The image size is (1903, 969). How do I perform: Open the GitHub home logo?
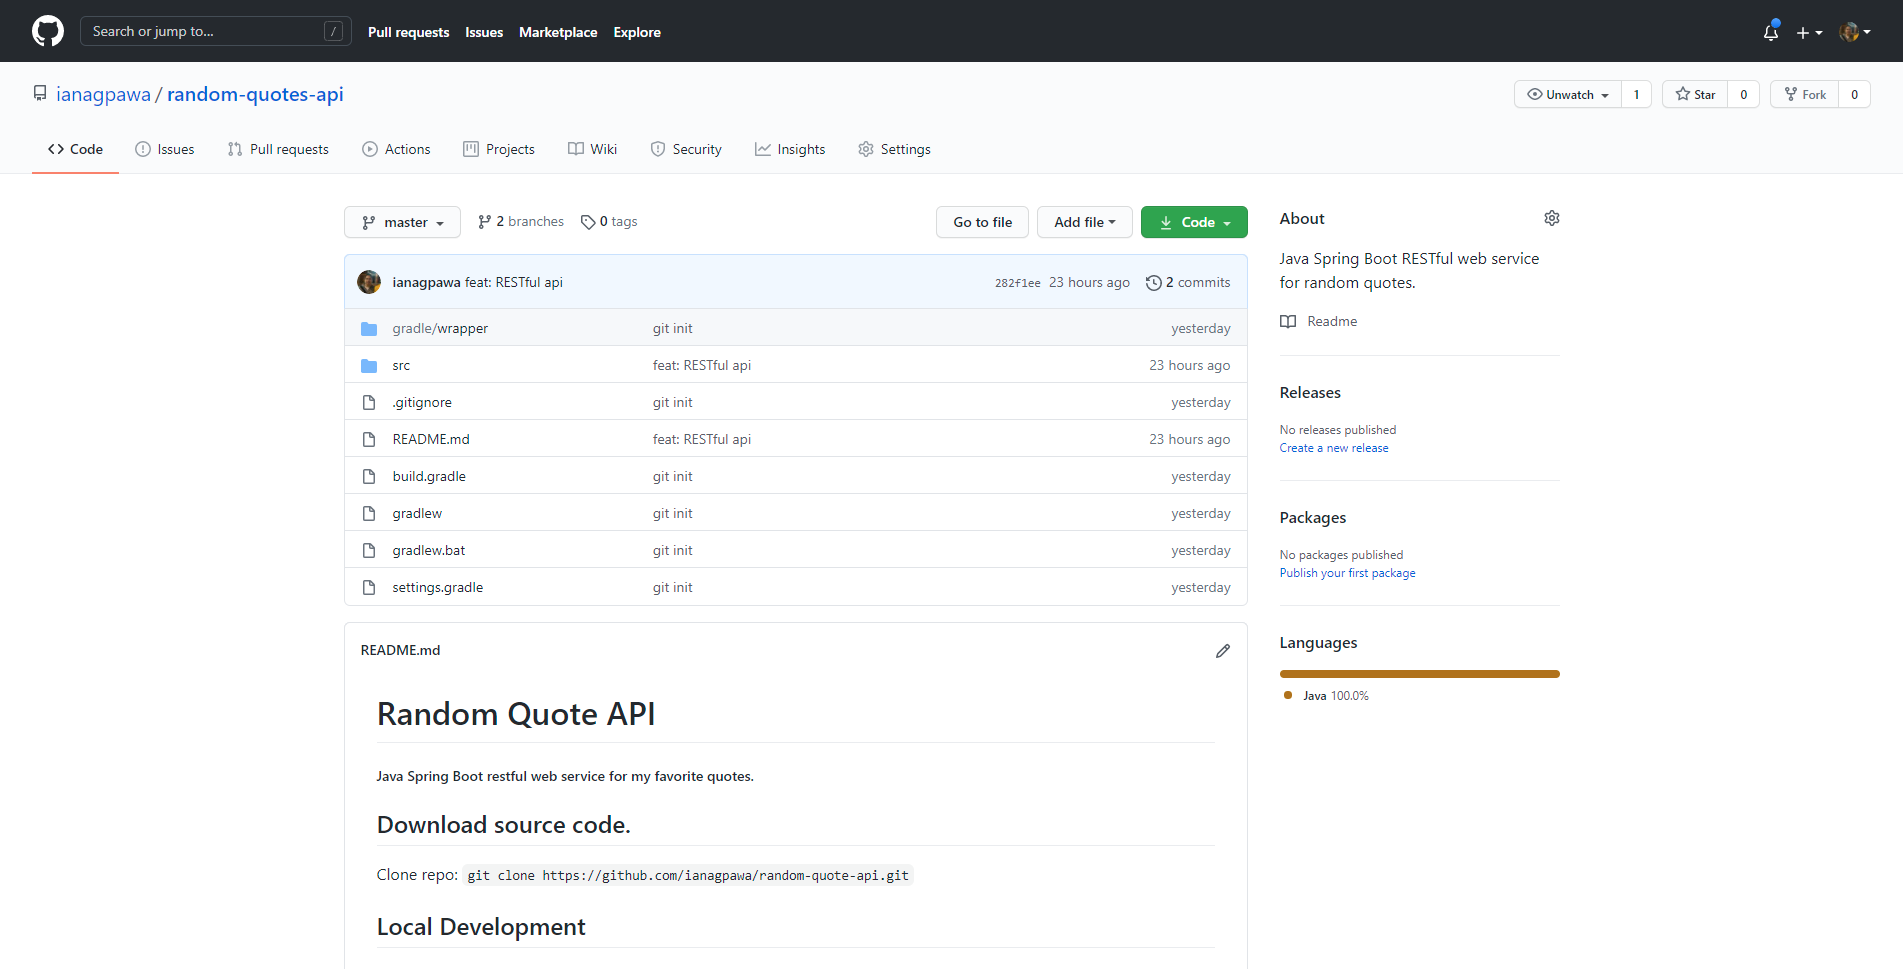point(48,31)
